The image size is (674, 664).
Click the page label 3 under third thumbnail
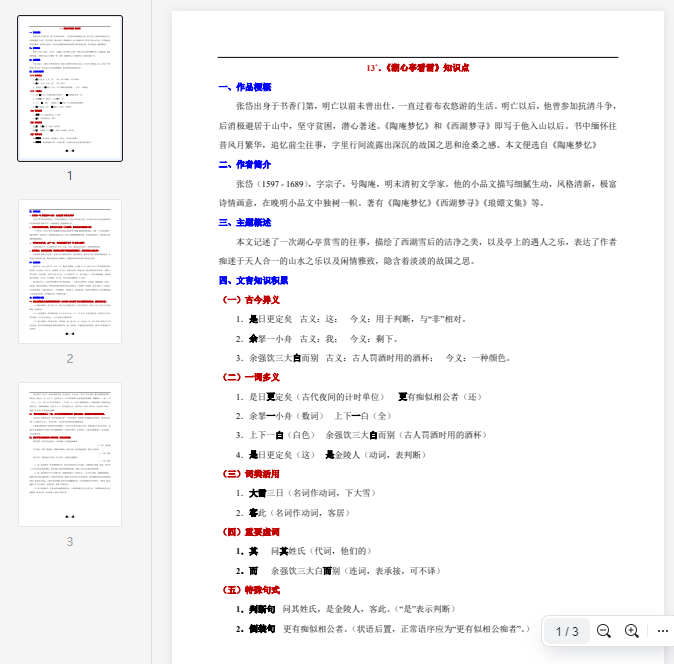[x=70, y=542]
